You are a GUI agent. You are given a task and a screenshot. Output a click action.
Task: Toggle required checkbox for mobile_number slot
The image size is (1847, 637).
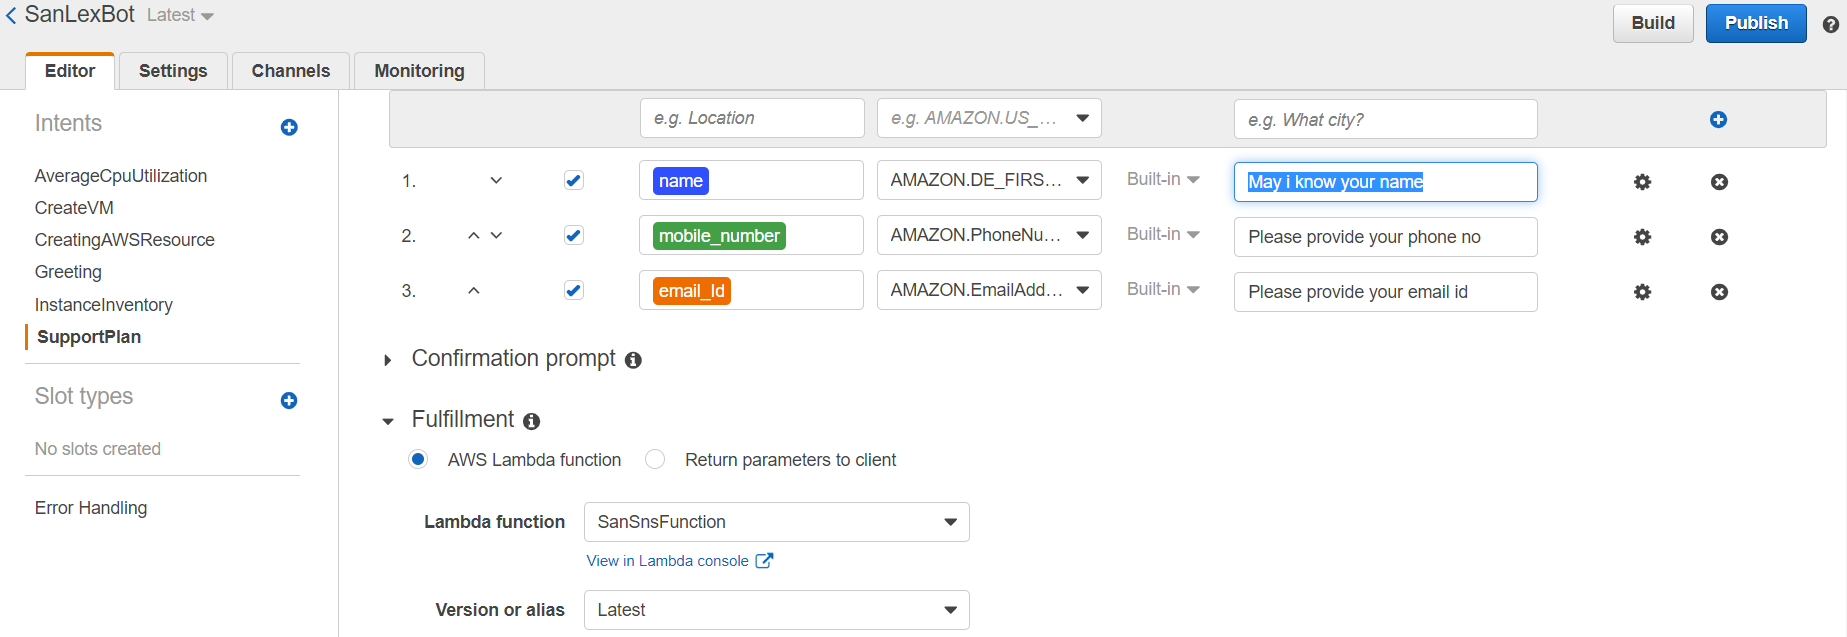point(573,235)
